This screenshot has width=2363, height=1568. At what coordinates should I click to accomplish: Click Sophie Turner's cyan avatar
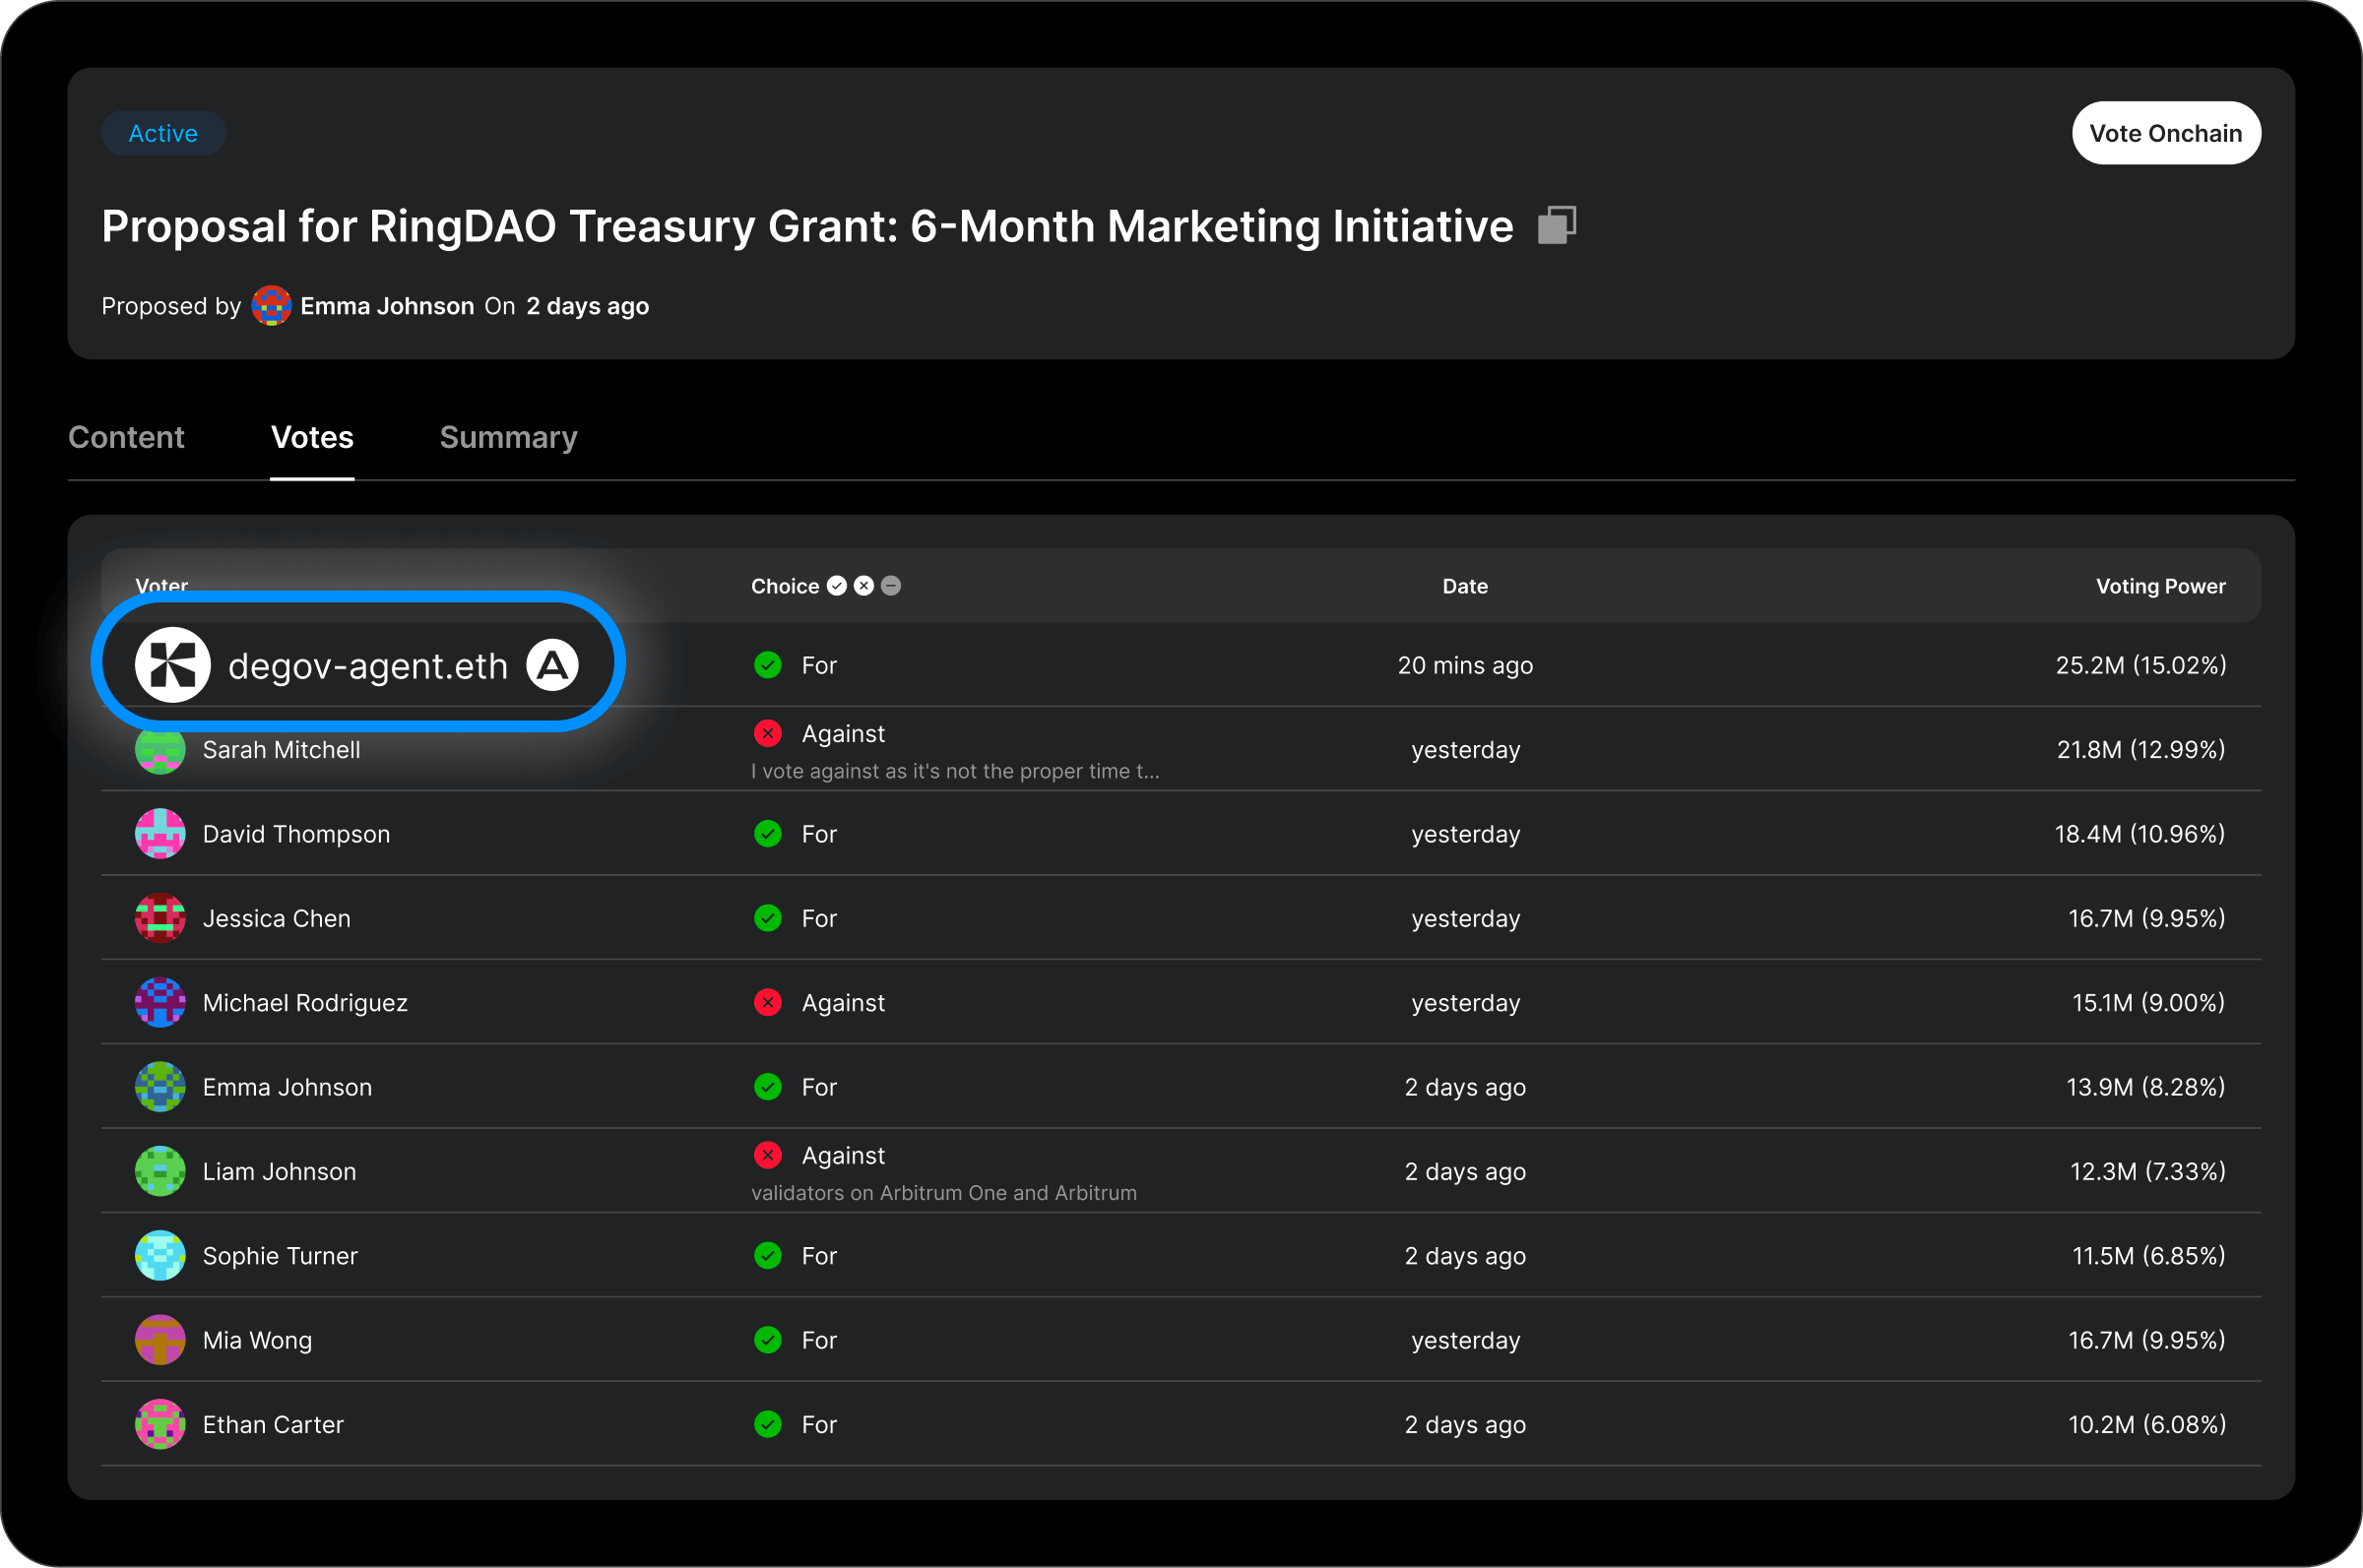tap(160, 1256)
